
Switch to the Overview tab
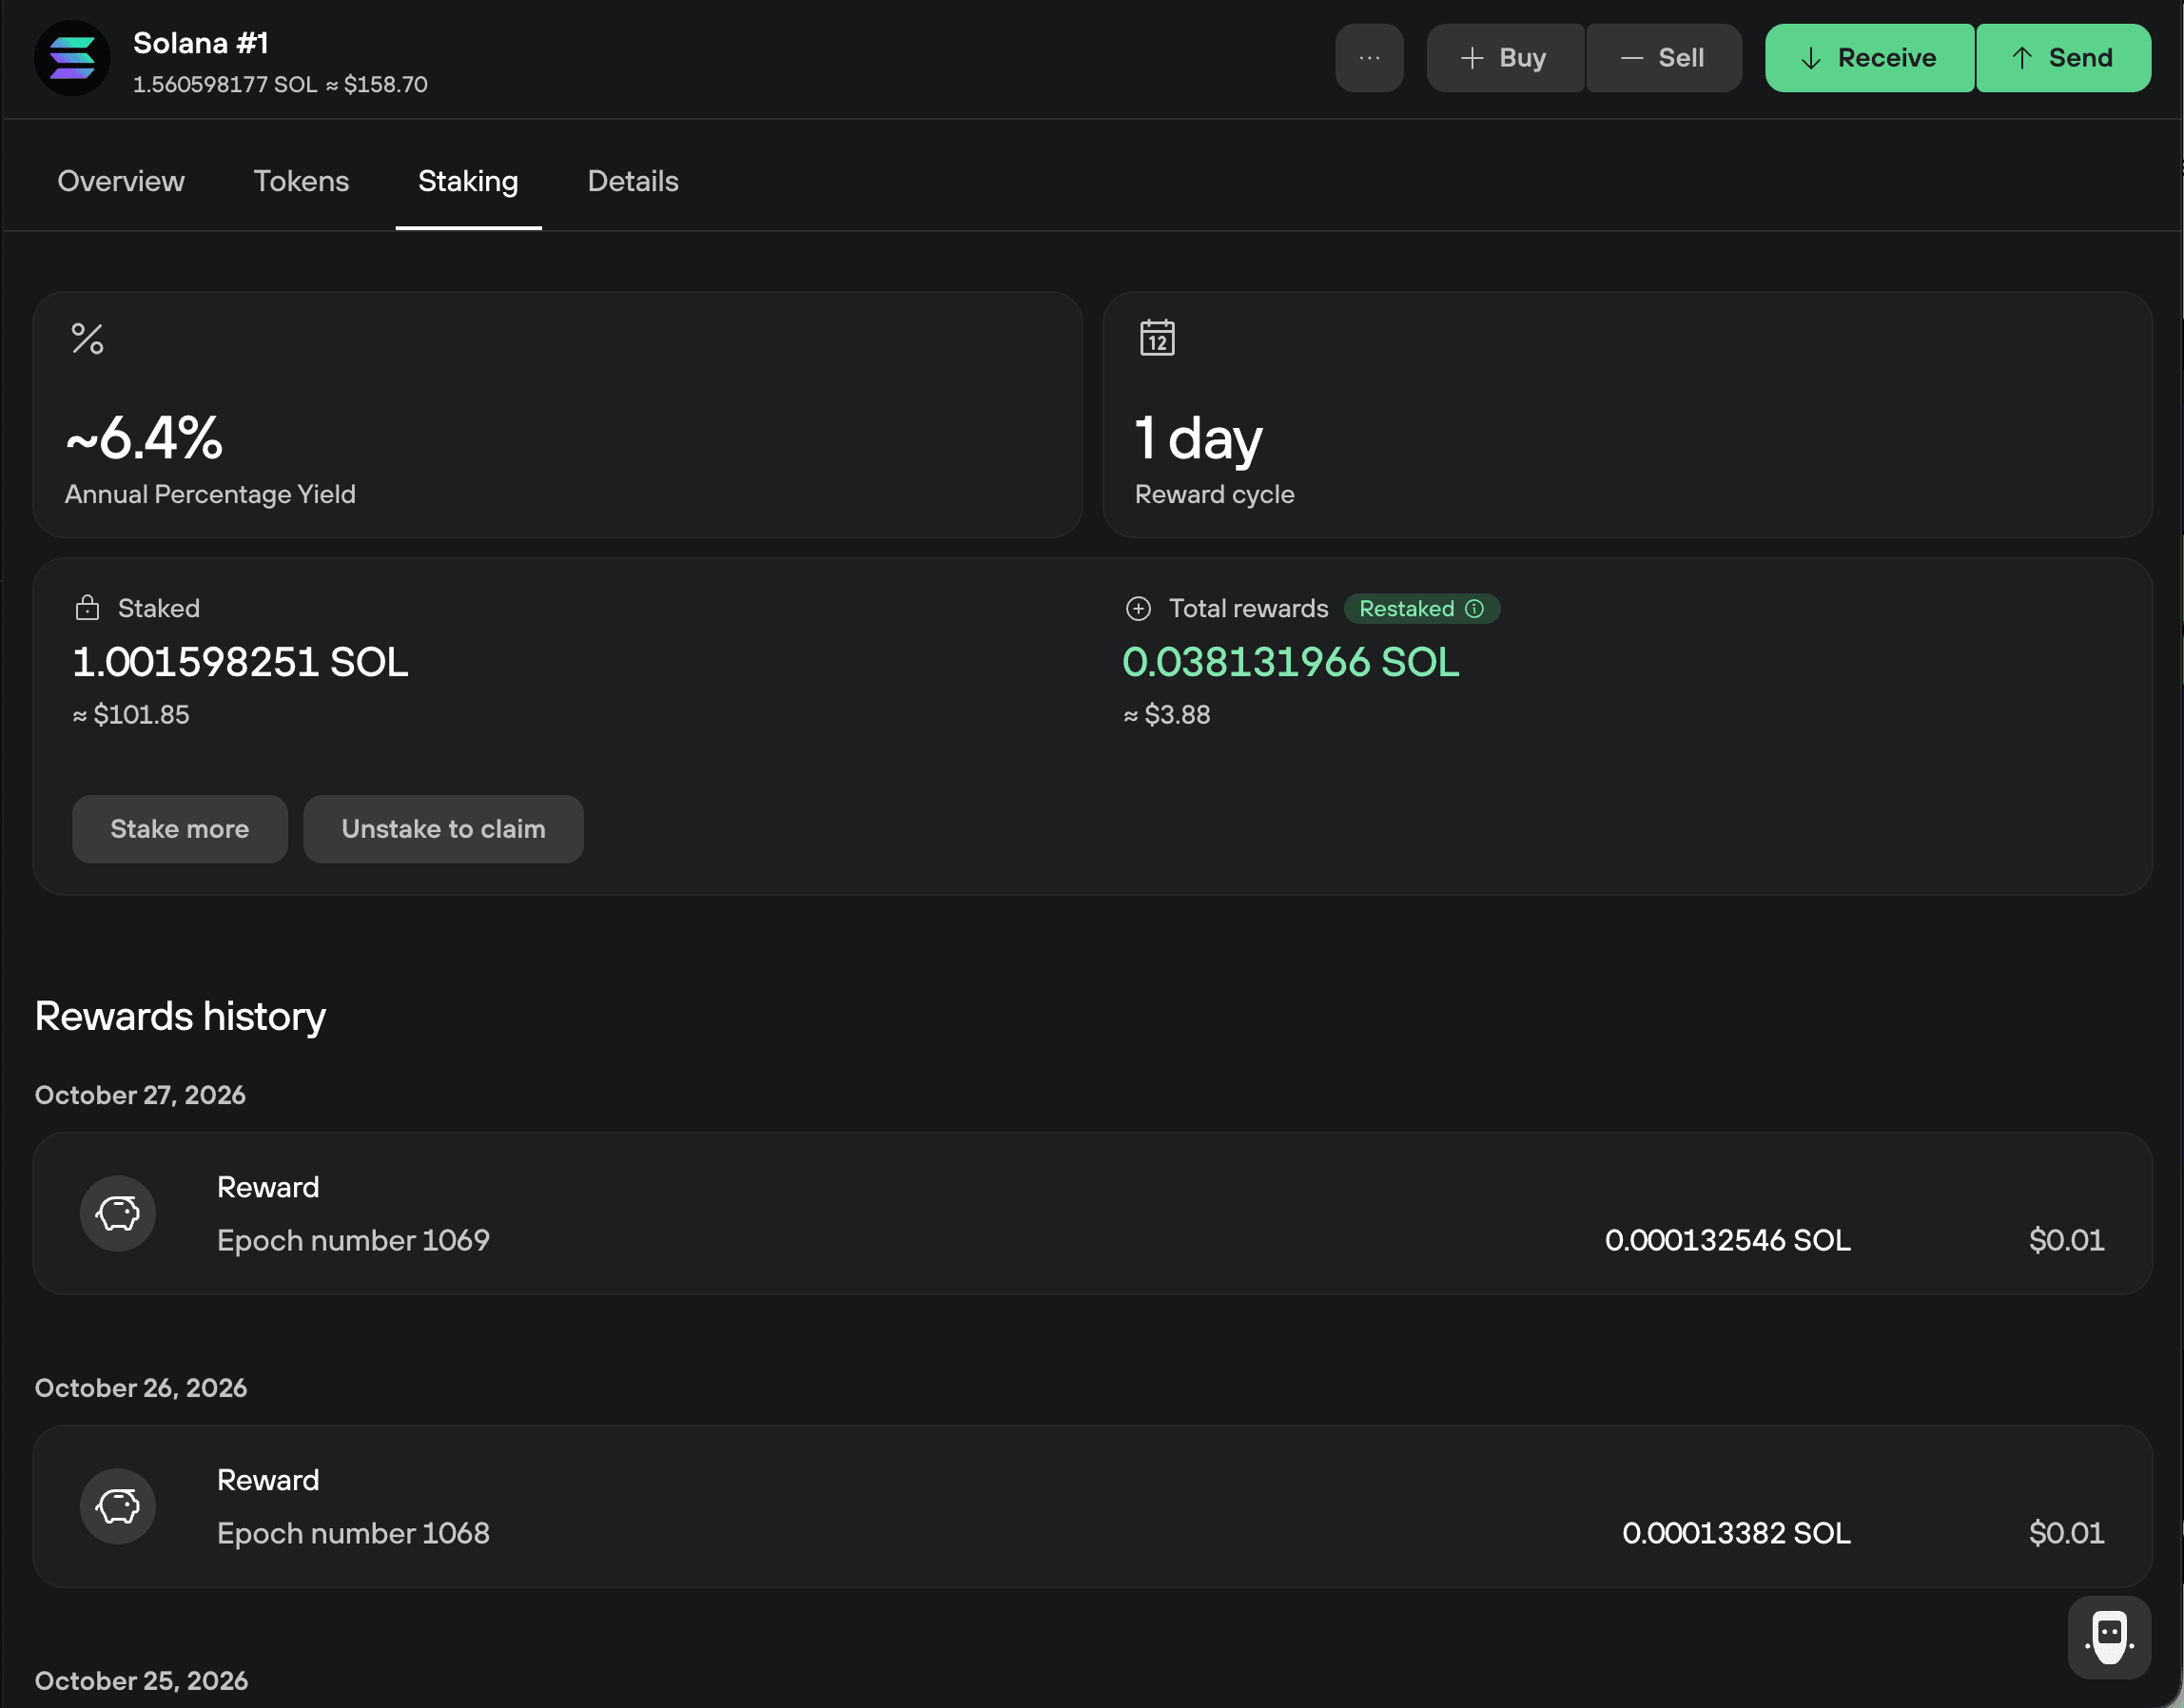[x=121, y=181]
